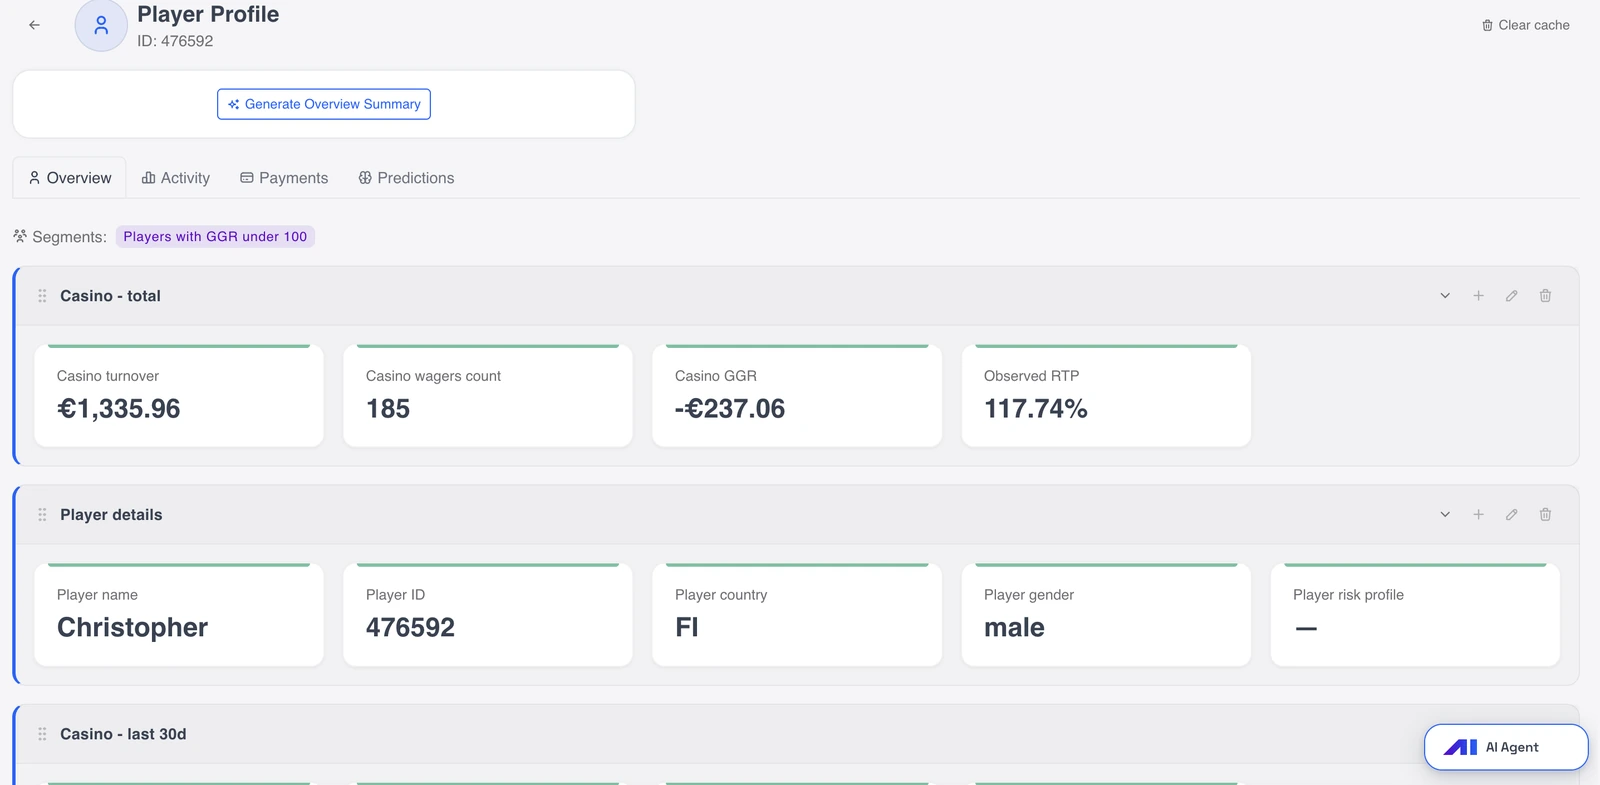Open the Payments tab
This screenshot has width=1600, height=785.
pos(284,178)
